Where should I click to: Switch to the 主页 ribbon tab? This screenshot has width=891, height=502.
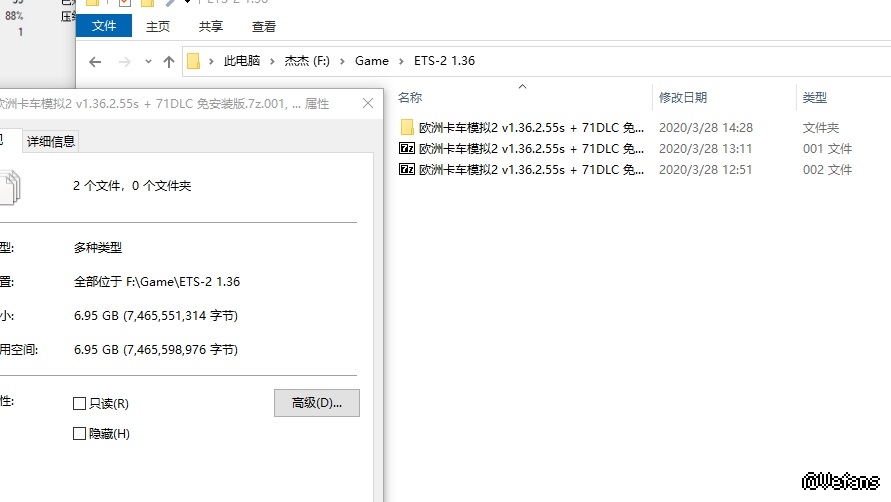157,27
